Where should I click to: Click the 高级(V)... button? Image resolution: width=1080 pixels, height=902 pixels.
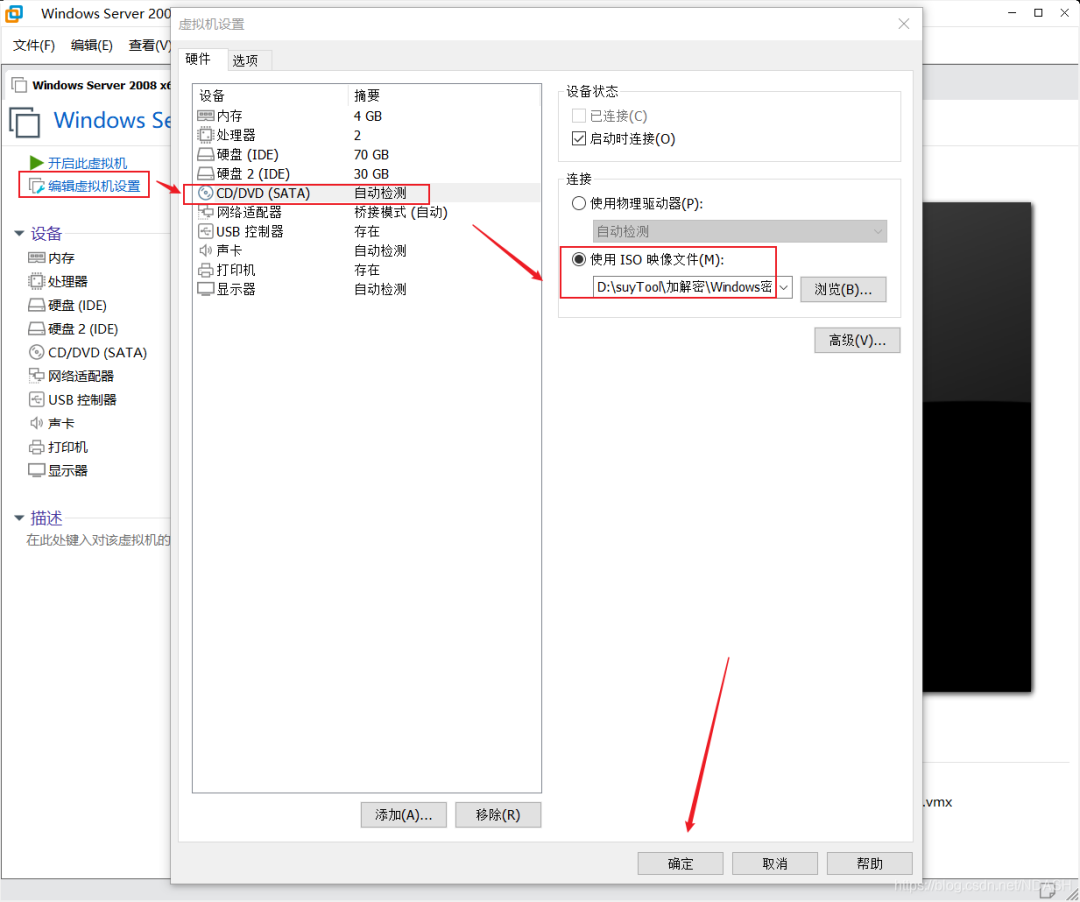(x=857, y=340)
